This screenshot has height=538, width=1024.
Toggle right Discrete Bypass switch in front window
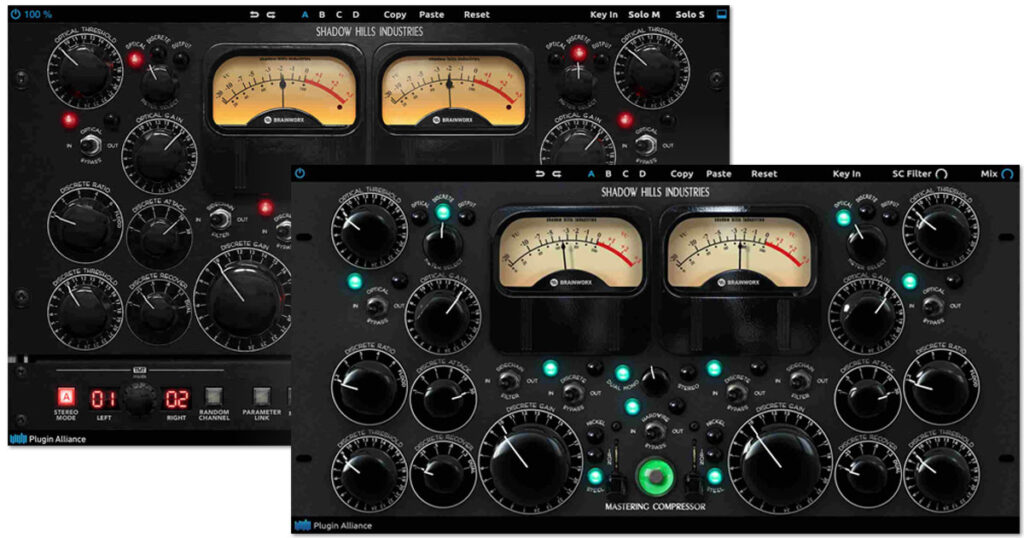click(737, 393)
